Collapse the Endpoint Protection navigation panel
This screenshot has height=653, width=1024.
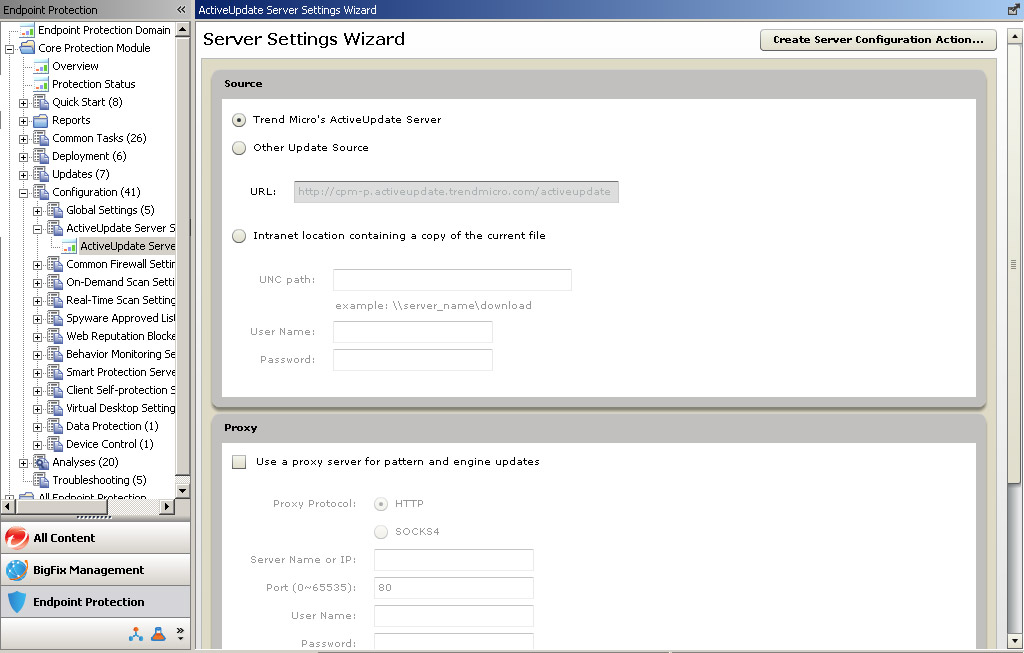pyautogui.click(x=181, y=9)
